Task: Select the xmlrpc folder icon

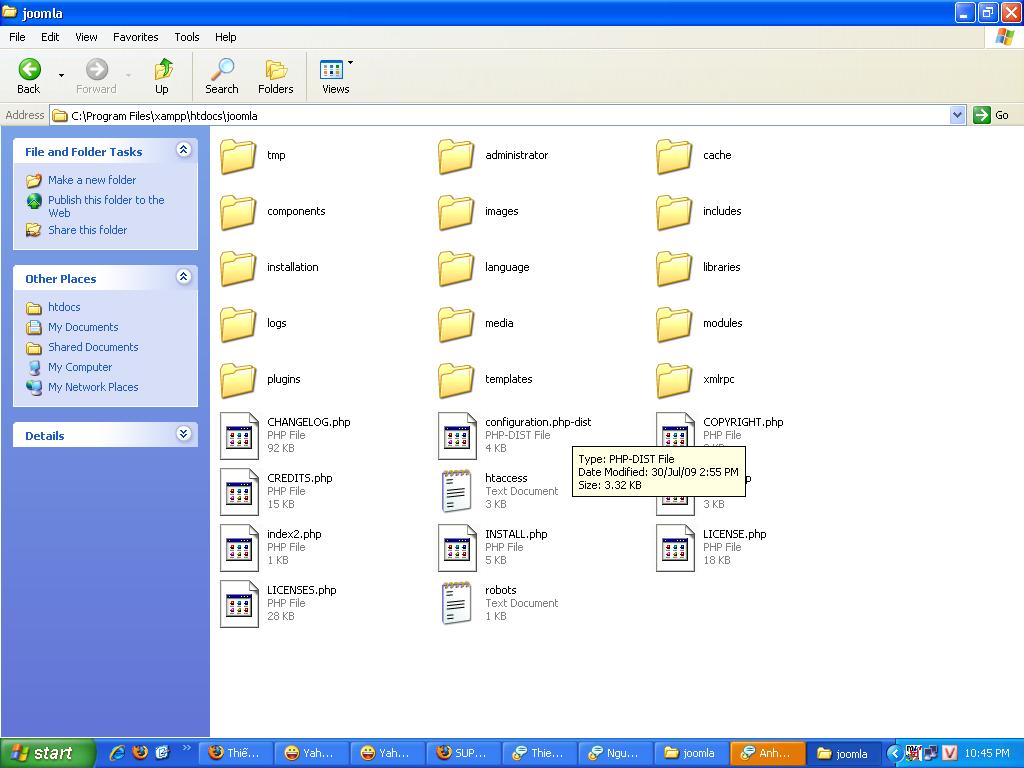Action: 674,380
